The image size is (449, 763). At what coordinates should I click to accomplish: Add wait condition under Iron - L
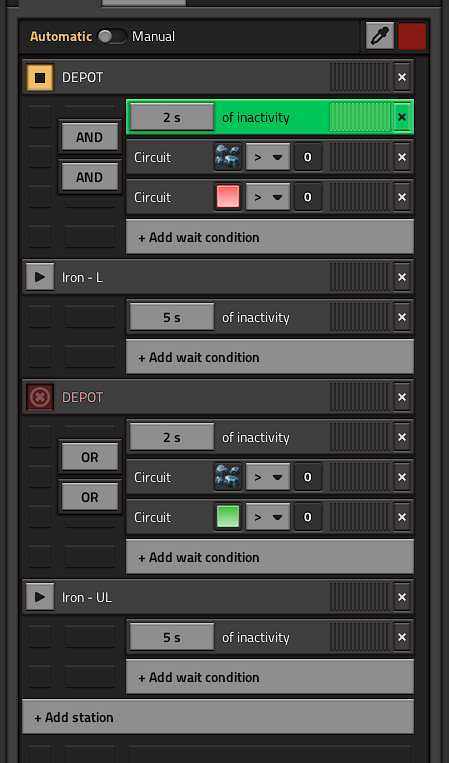point(270,357)
